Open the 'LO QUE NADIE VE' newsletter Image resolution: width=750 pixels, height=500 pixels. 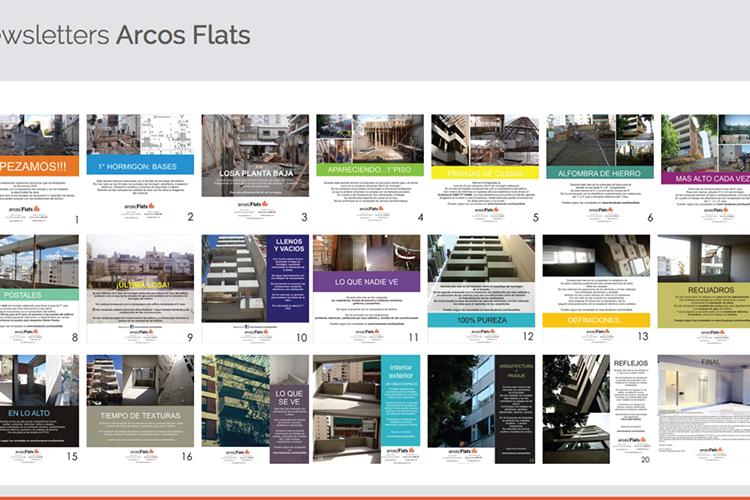pyautogui.click(x=367, y=289)
